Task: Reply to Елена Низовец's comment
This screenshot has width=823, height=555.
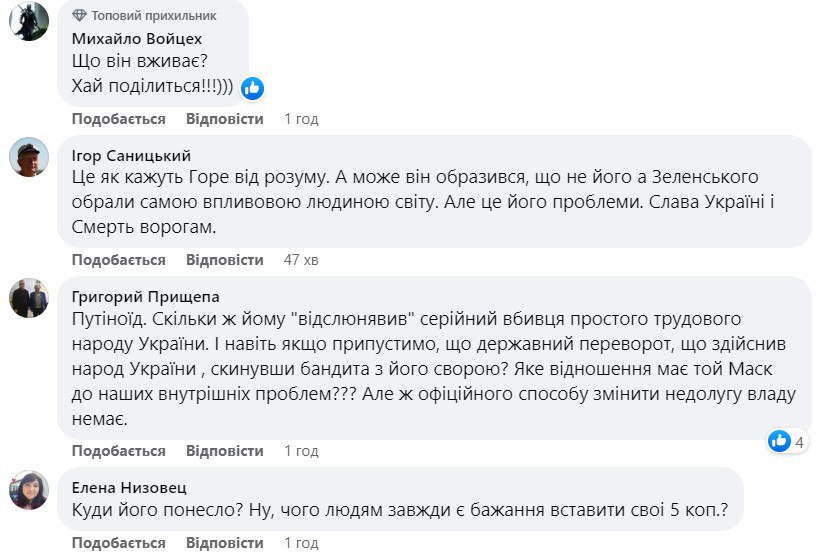Action: pos(225,543)
